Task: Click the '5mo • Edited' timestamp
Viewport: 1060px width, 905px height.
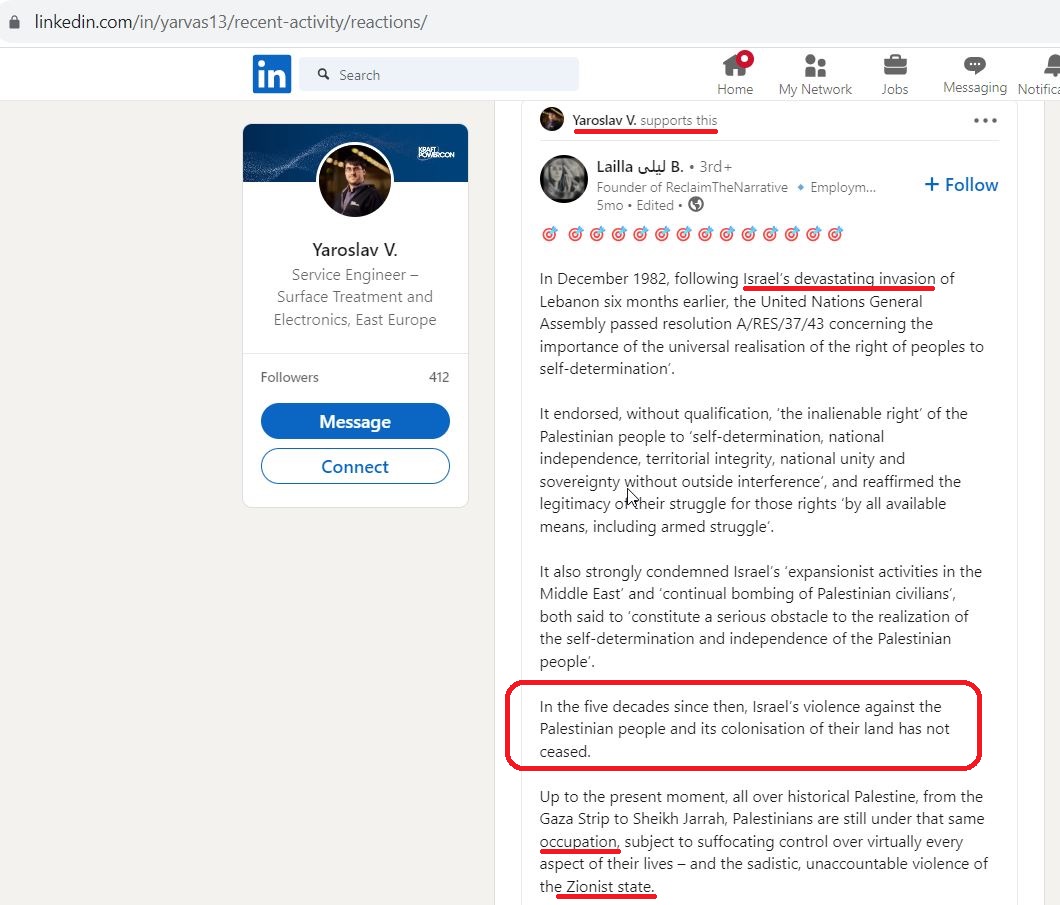Action: click(x=635, y=205)
